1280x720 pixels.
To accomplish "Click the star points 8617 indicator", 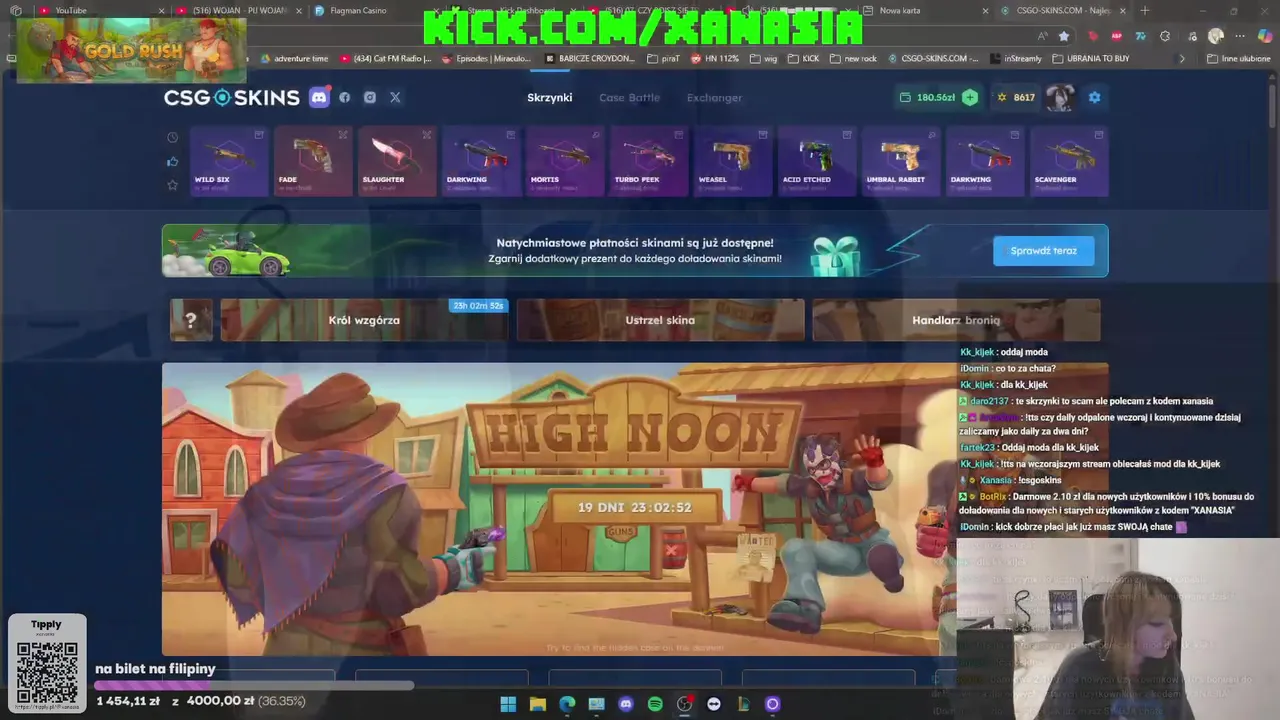I will click(1016, 97).
